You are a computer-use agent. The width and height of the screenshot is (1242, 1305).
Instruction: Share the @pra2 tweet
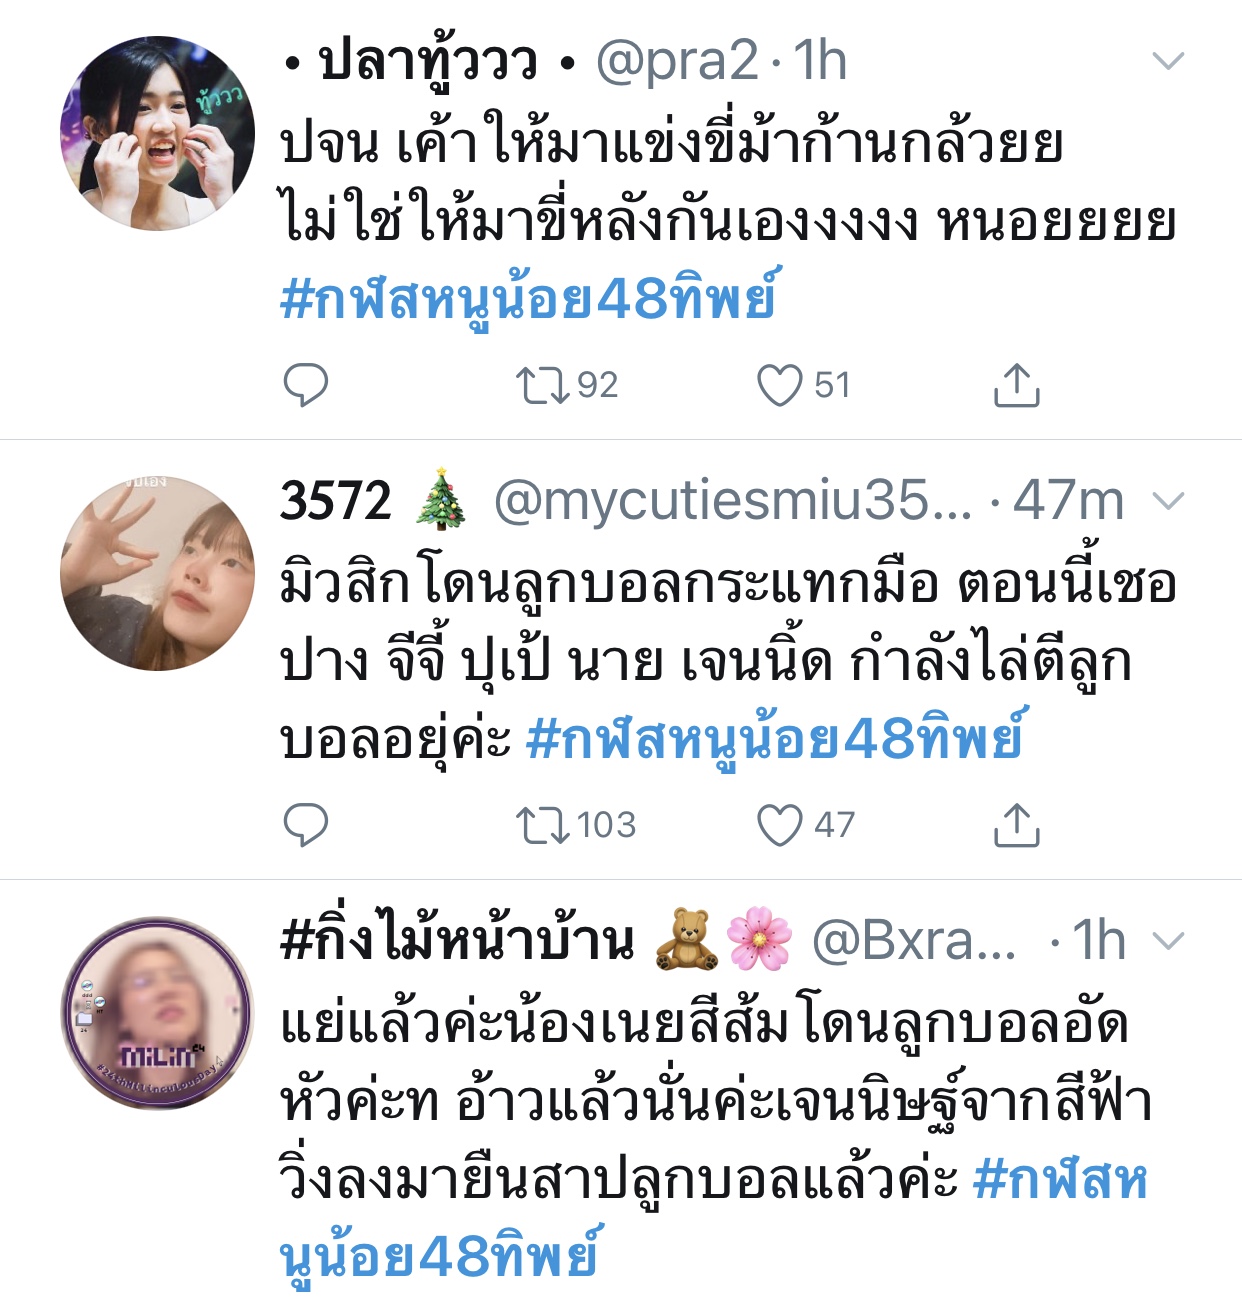(1016, 385)
